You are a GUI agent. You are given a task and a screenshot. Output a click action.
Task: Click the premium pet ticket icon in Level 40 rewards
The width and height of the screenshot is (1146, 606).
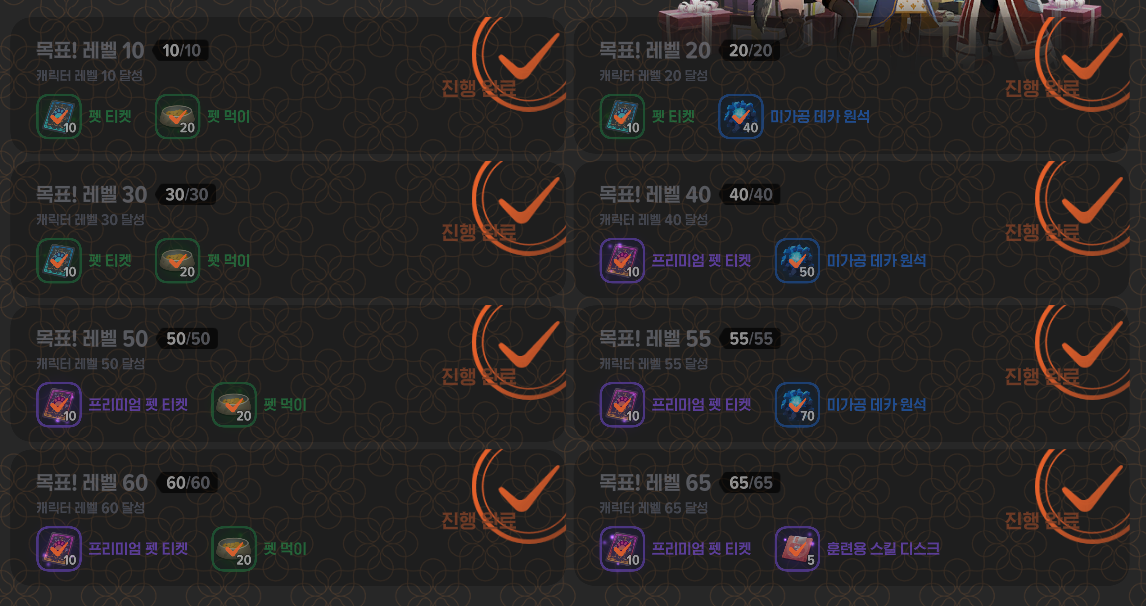tap(623, 260)
